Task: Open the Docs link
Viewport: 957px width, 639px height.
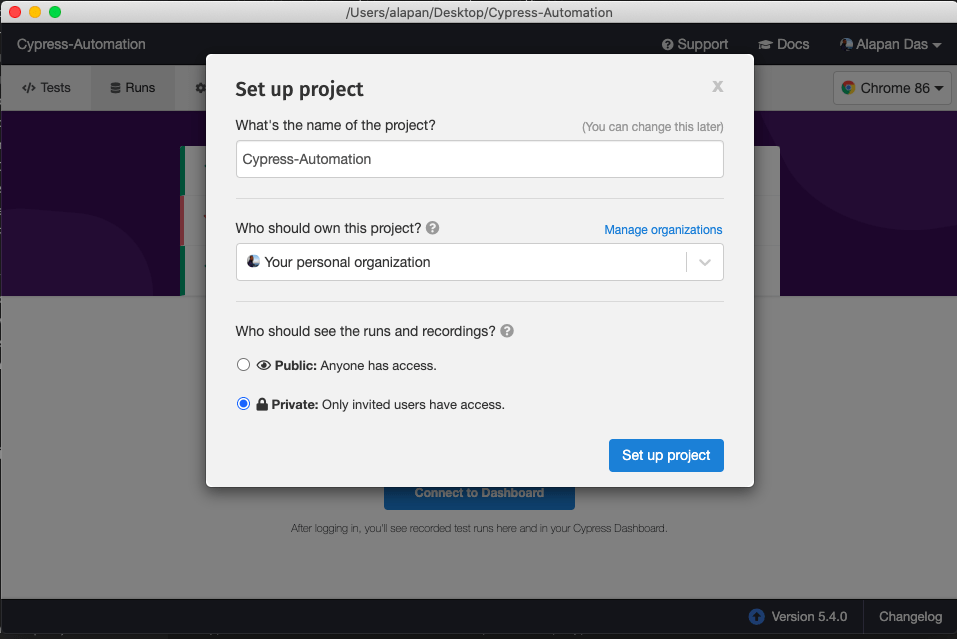Action: pos(784,45)
